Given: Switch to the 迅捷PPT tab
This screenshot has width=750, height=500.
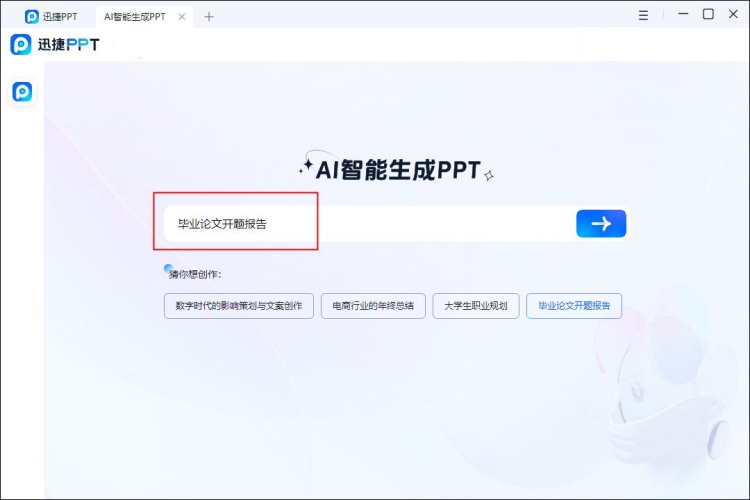Looking at the screenshot, I should tap(51, 17).
